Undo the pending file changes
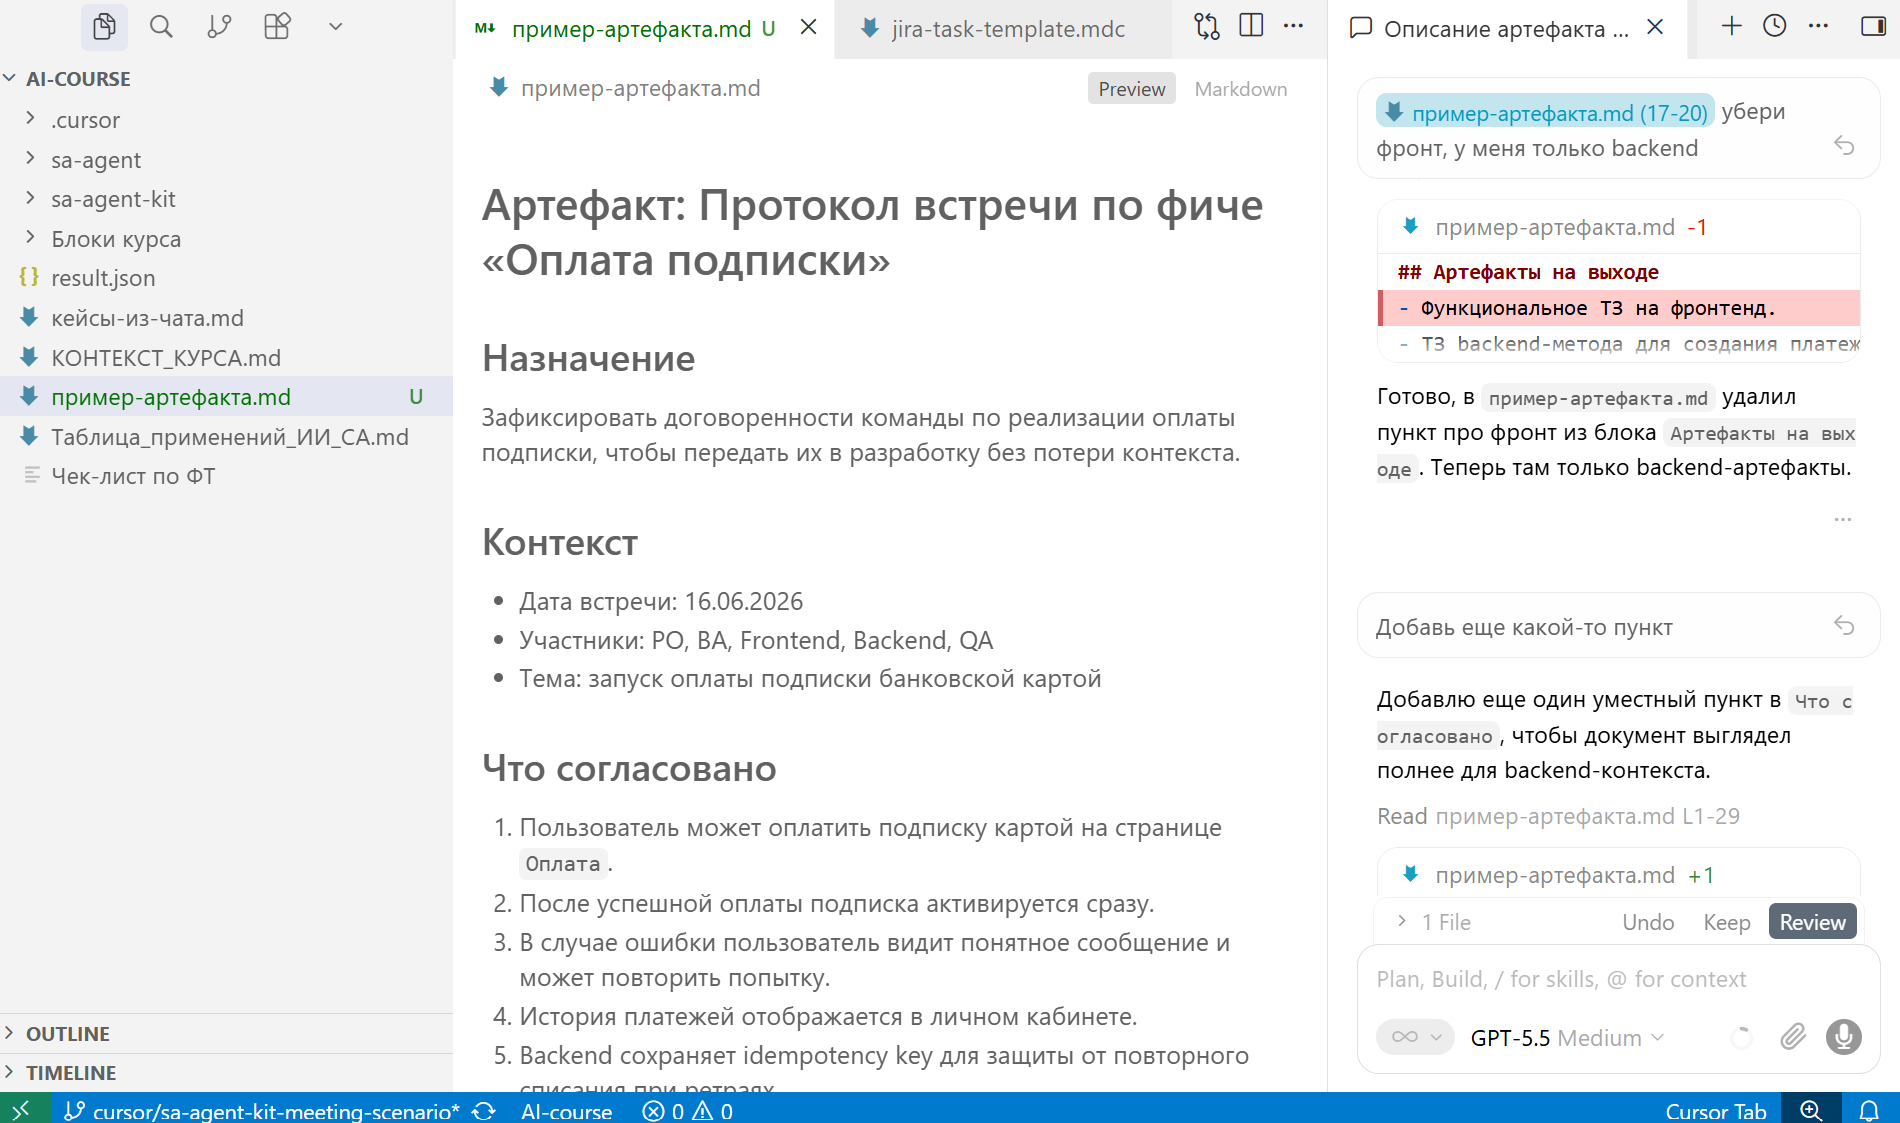Screen dimensions: 1900x1123 pyautogui.click(x=1648, y=922)
